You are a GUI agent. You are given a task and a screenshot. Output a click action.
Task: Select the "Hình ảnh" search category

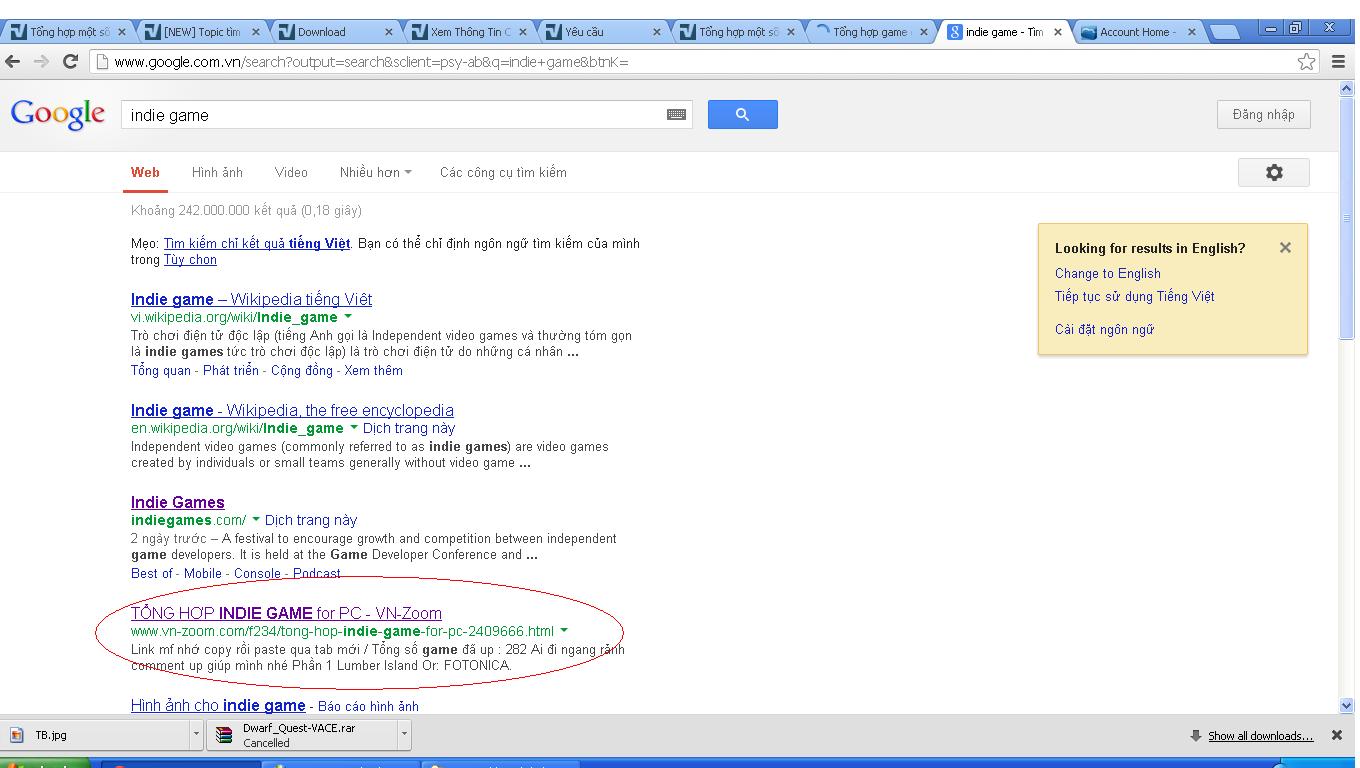click(x=217, y=172)
